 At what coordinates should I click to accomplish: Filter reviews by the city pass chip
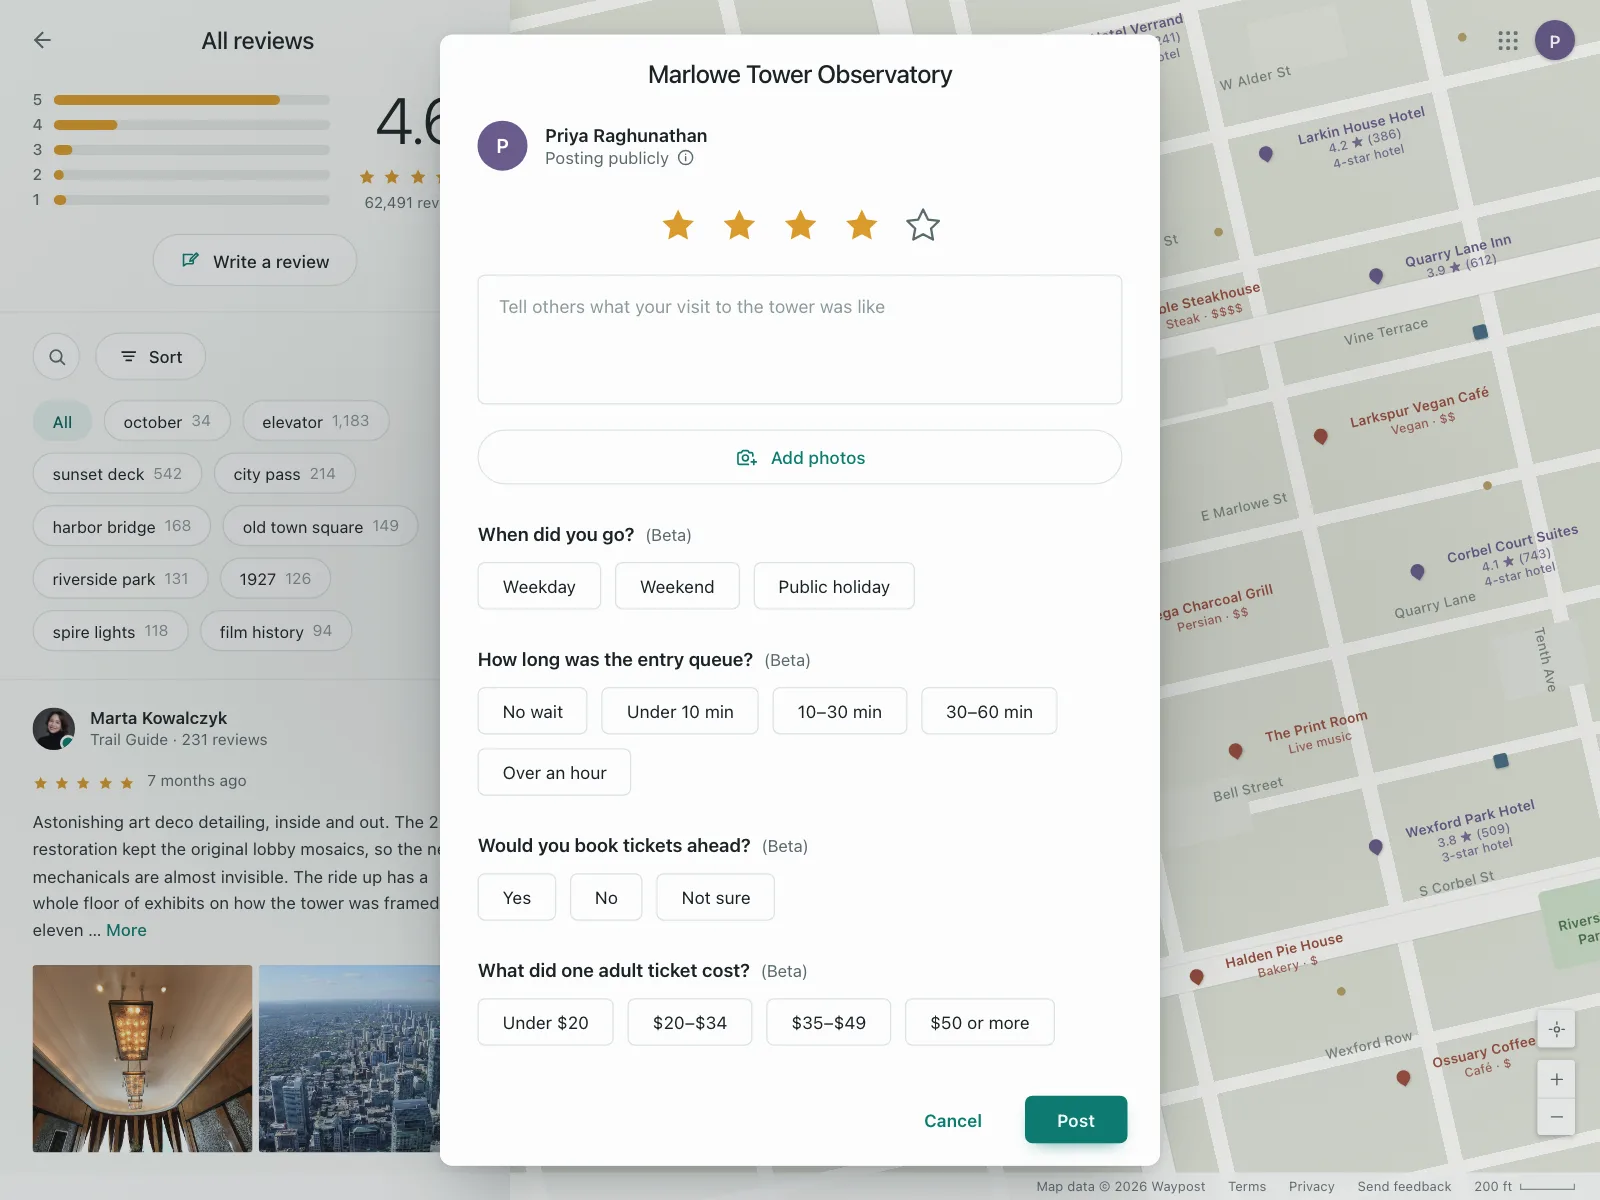[285, 474]
